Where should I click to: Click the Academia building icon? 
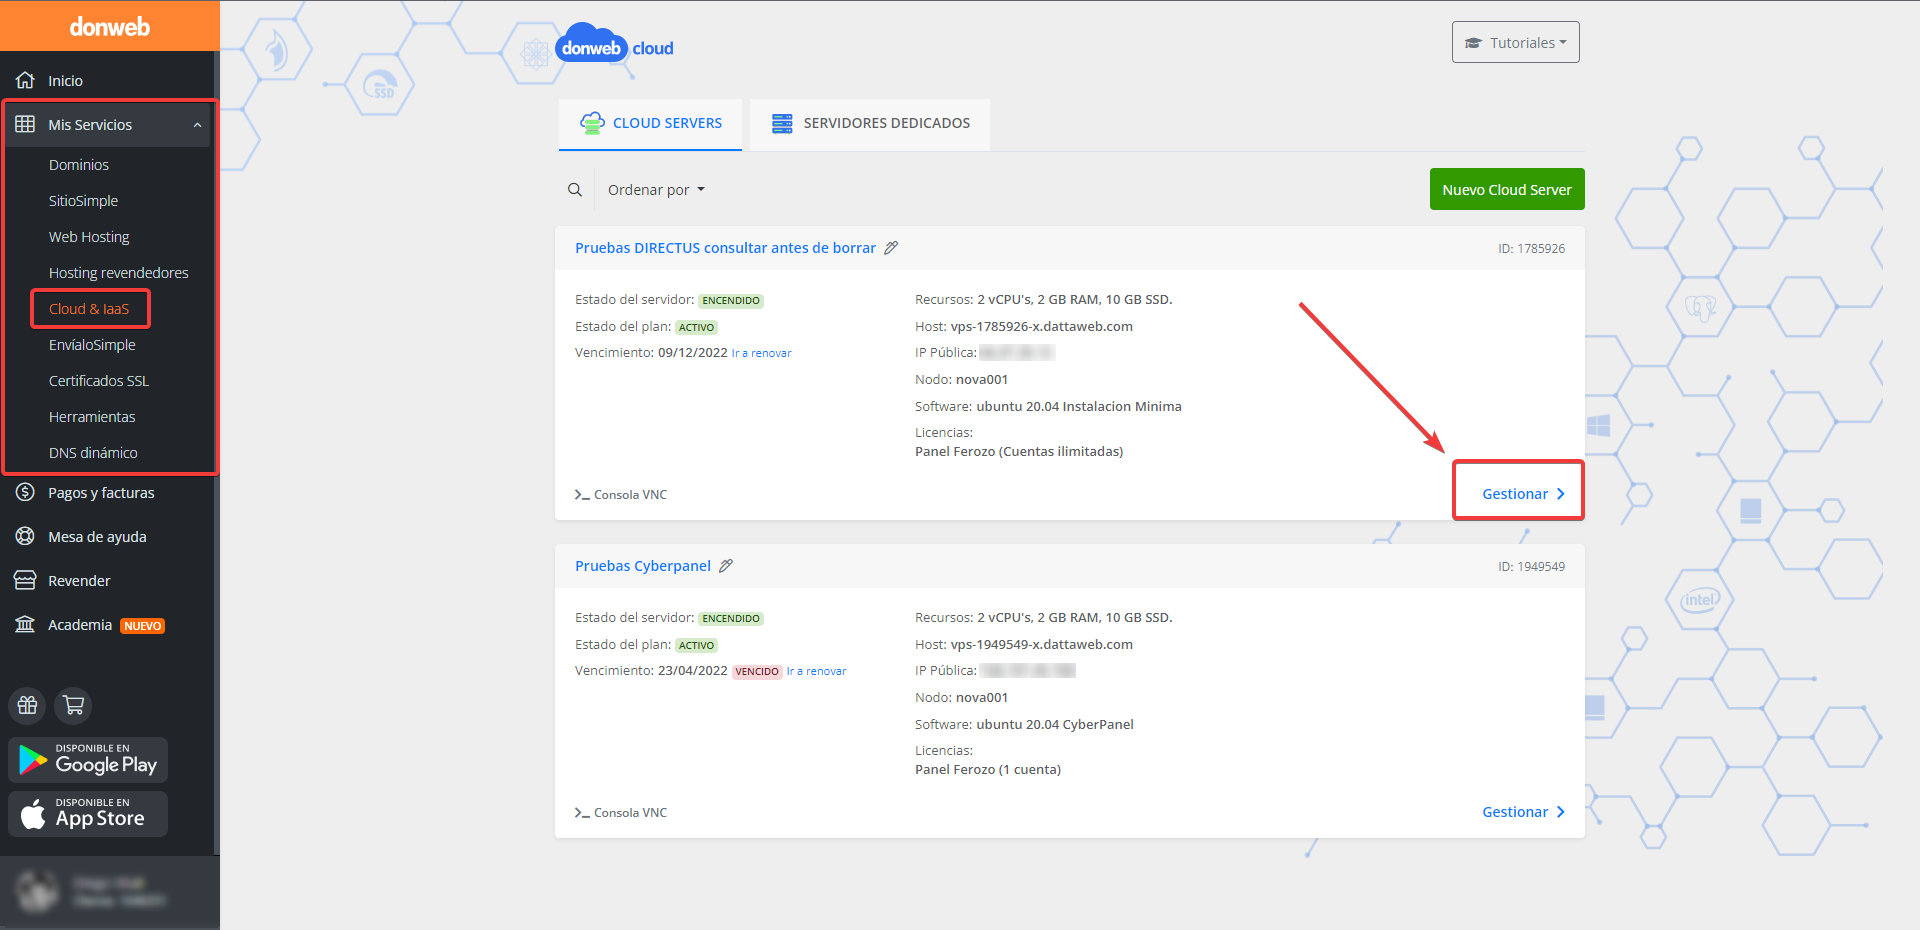click(25, 624)
